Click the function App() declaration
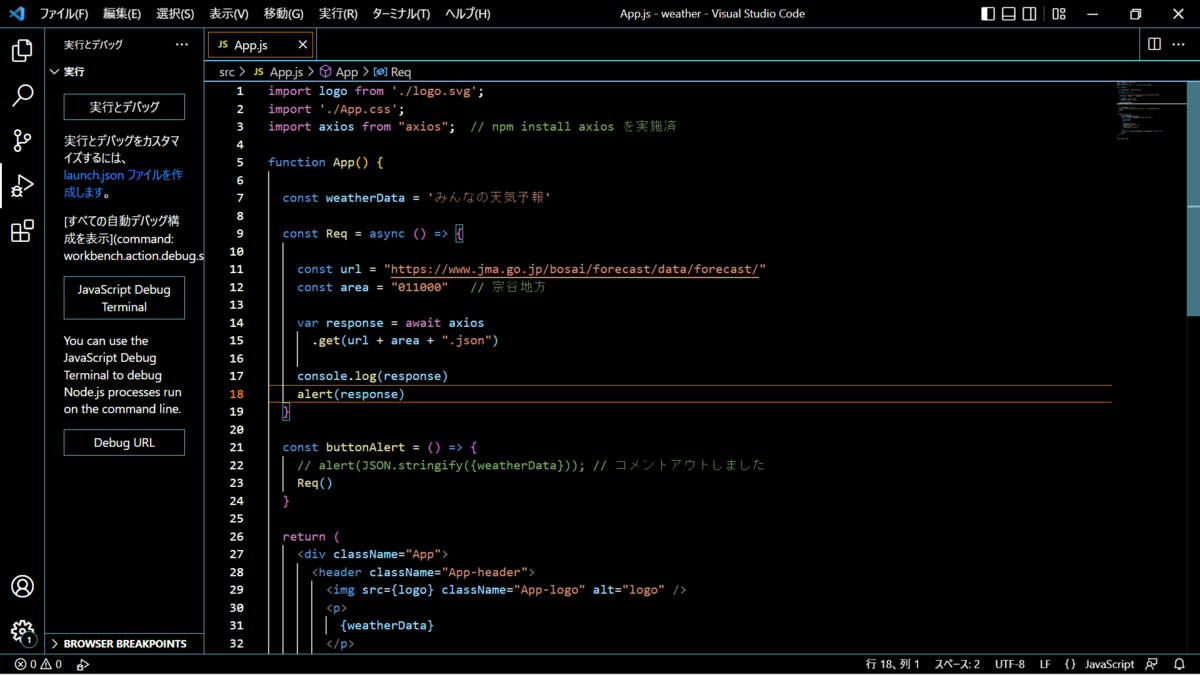Screen dimensions: 1200x675 (326, 162)
